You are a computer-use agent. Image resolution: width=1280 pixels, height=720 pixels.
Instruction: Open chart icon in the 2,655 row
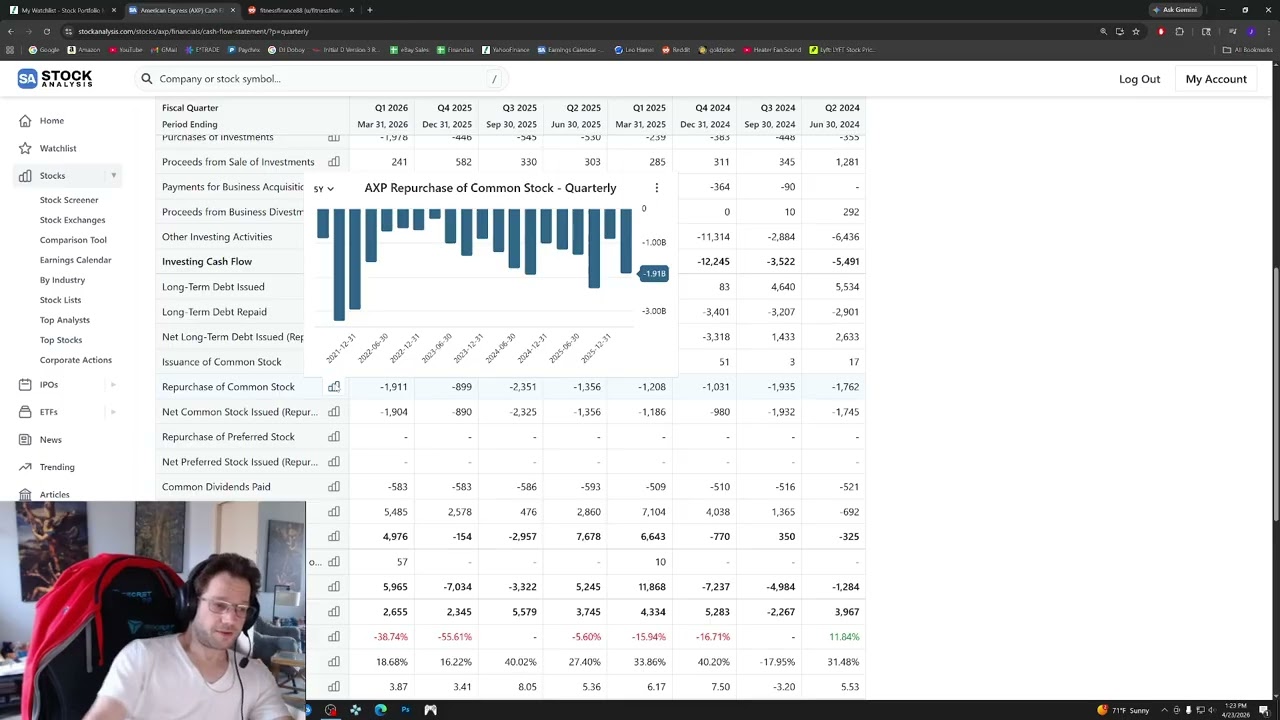334,612
